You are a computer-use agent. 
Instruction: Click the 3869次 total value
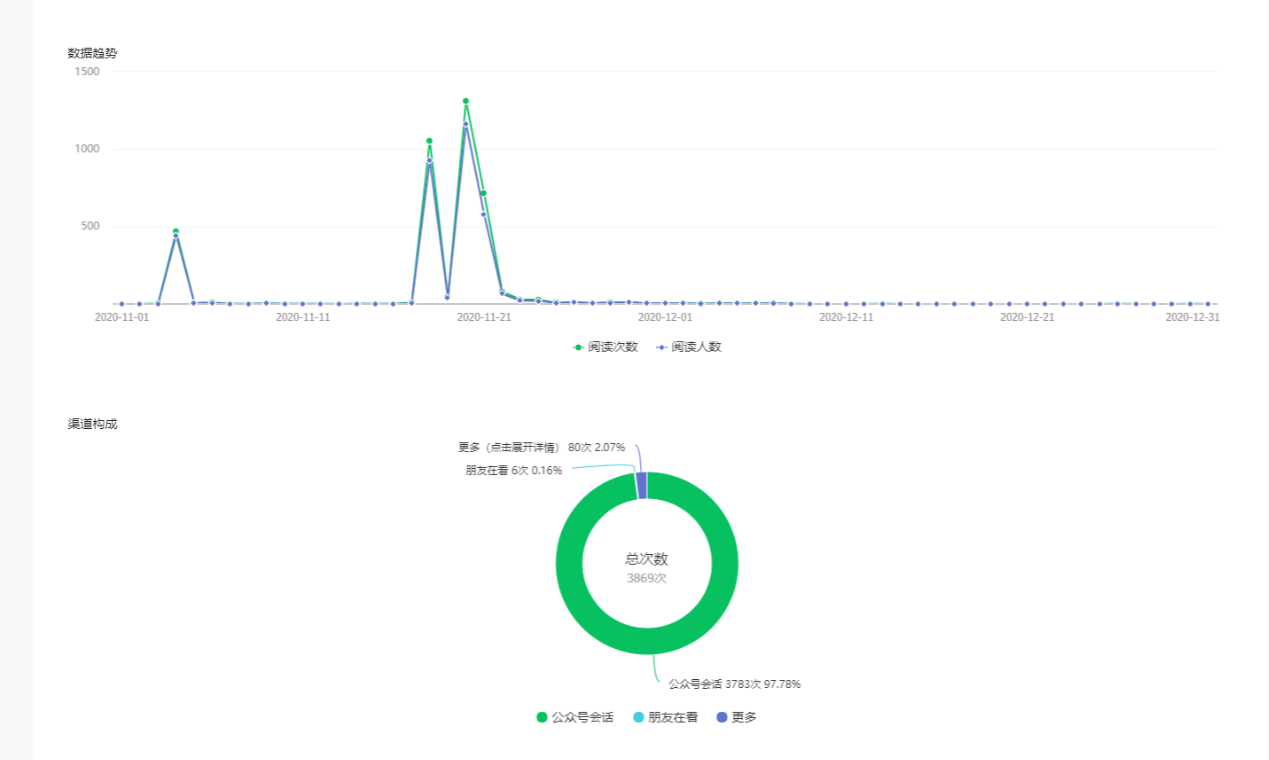tap(647, 578)
